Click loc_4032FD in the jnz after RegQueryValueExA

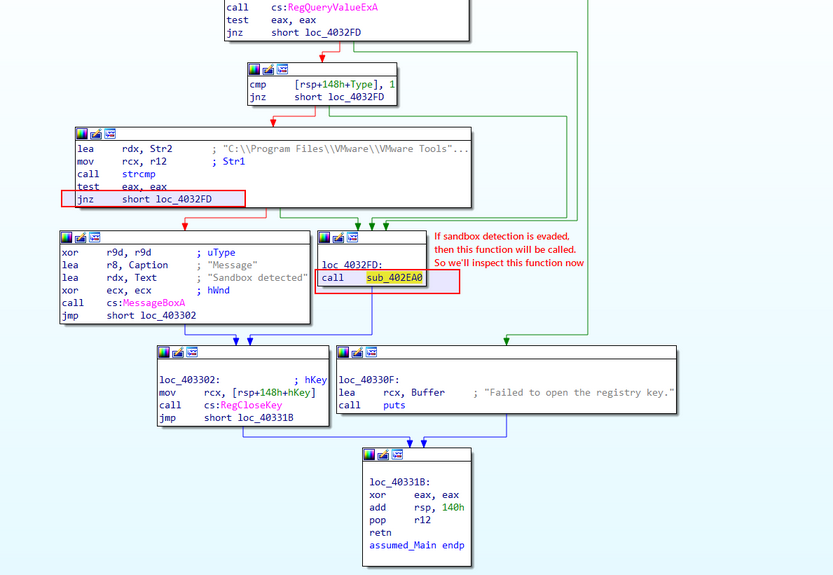coord(333,32)
